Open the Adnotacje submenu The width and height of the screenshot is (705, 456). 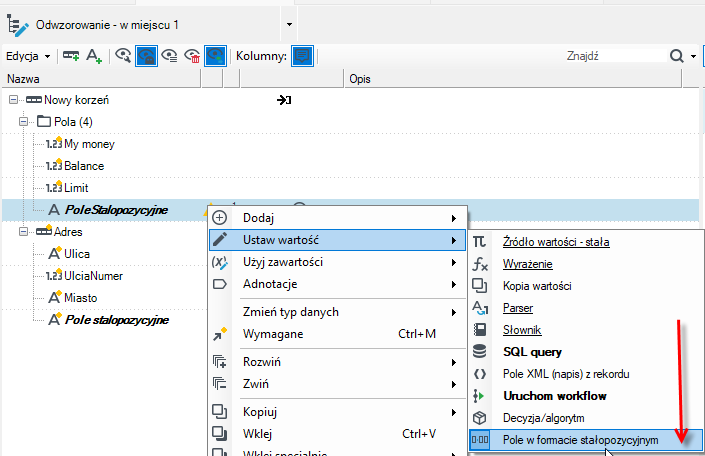click(338, 284)
